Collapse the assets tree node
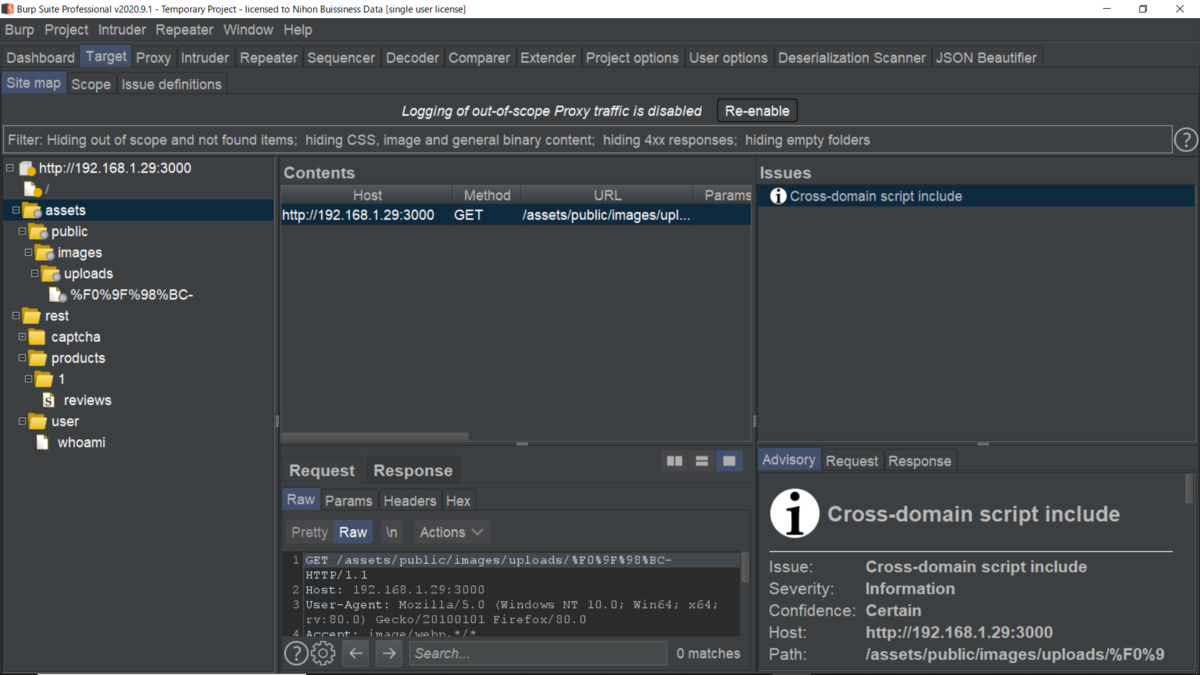The image size is (1200, 675). (16, 210)
